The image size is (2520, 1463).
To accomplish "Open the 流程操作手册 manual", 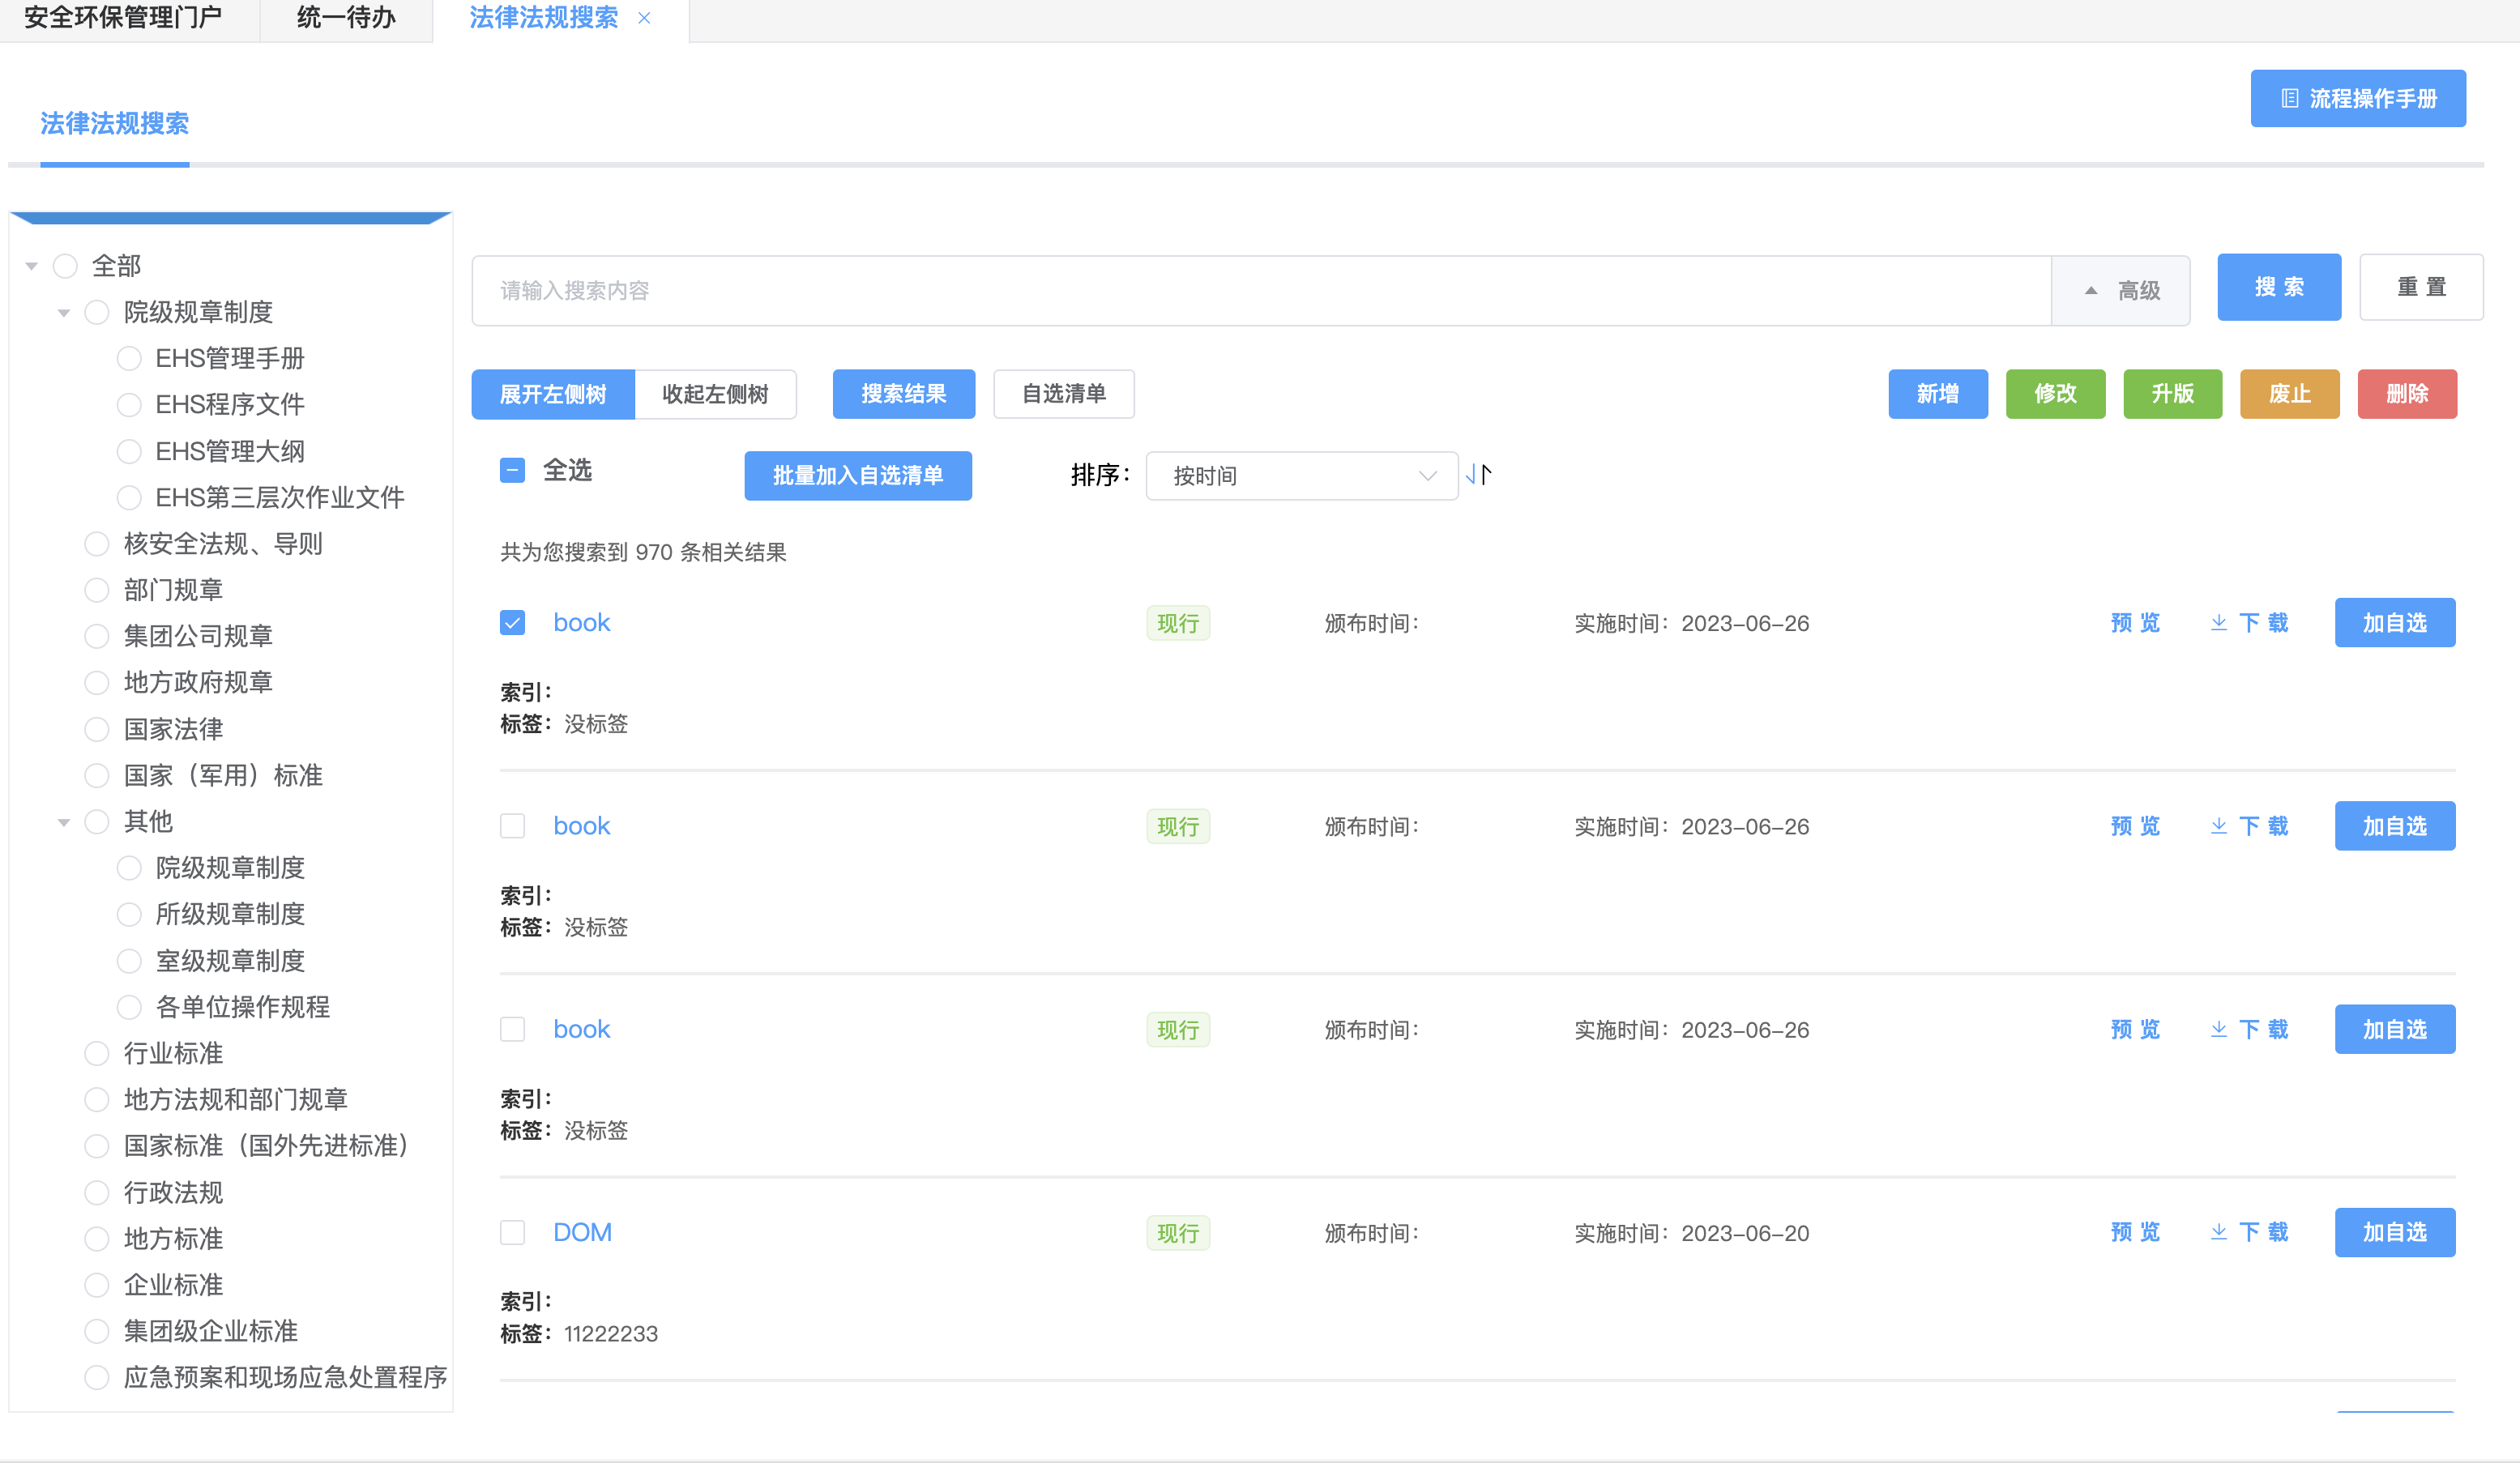I will point(2358,98).
